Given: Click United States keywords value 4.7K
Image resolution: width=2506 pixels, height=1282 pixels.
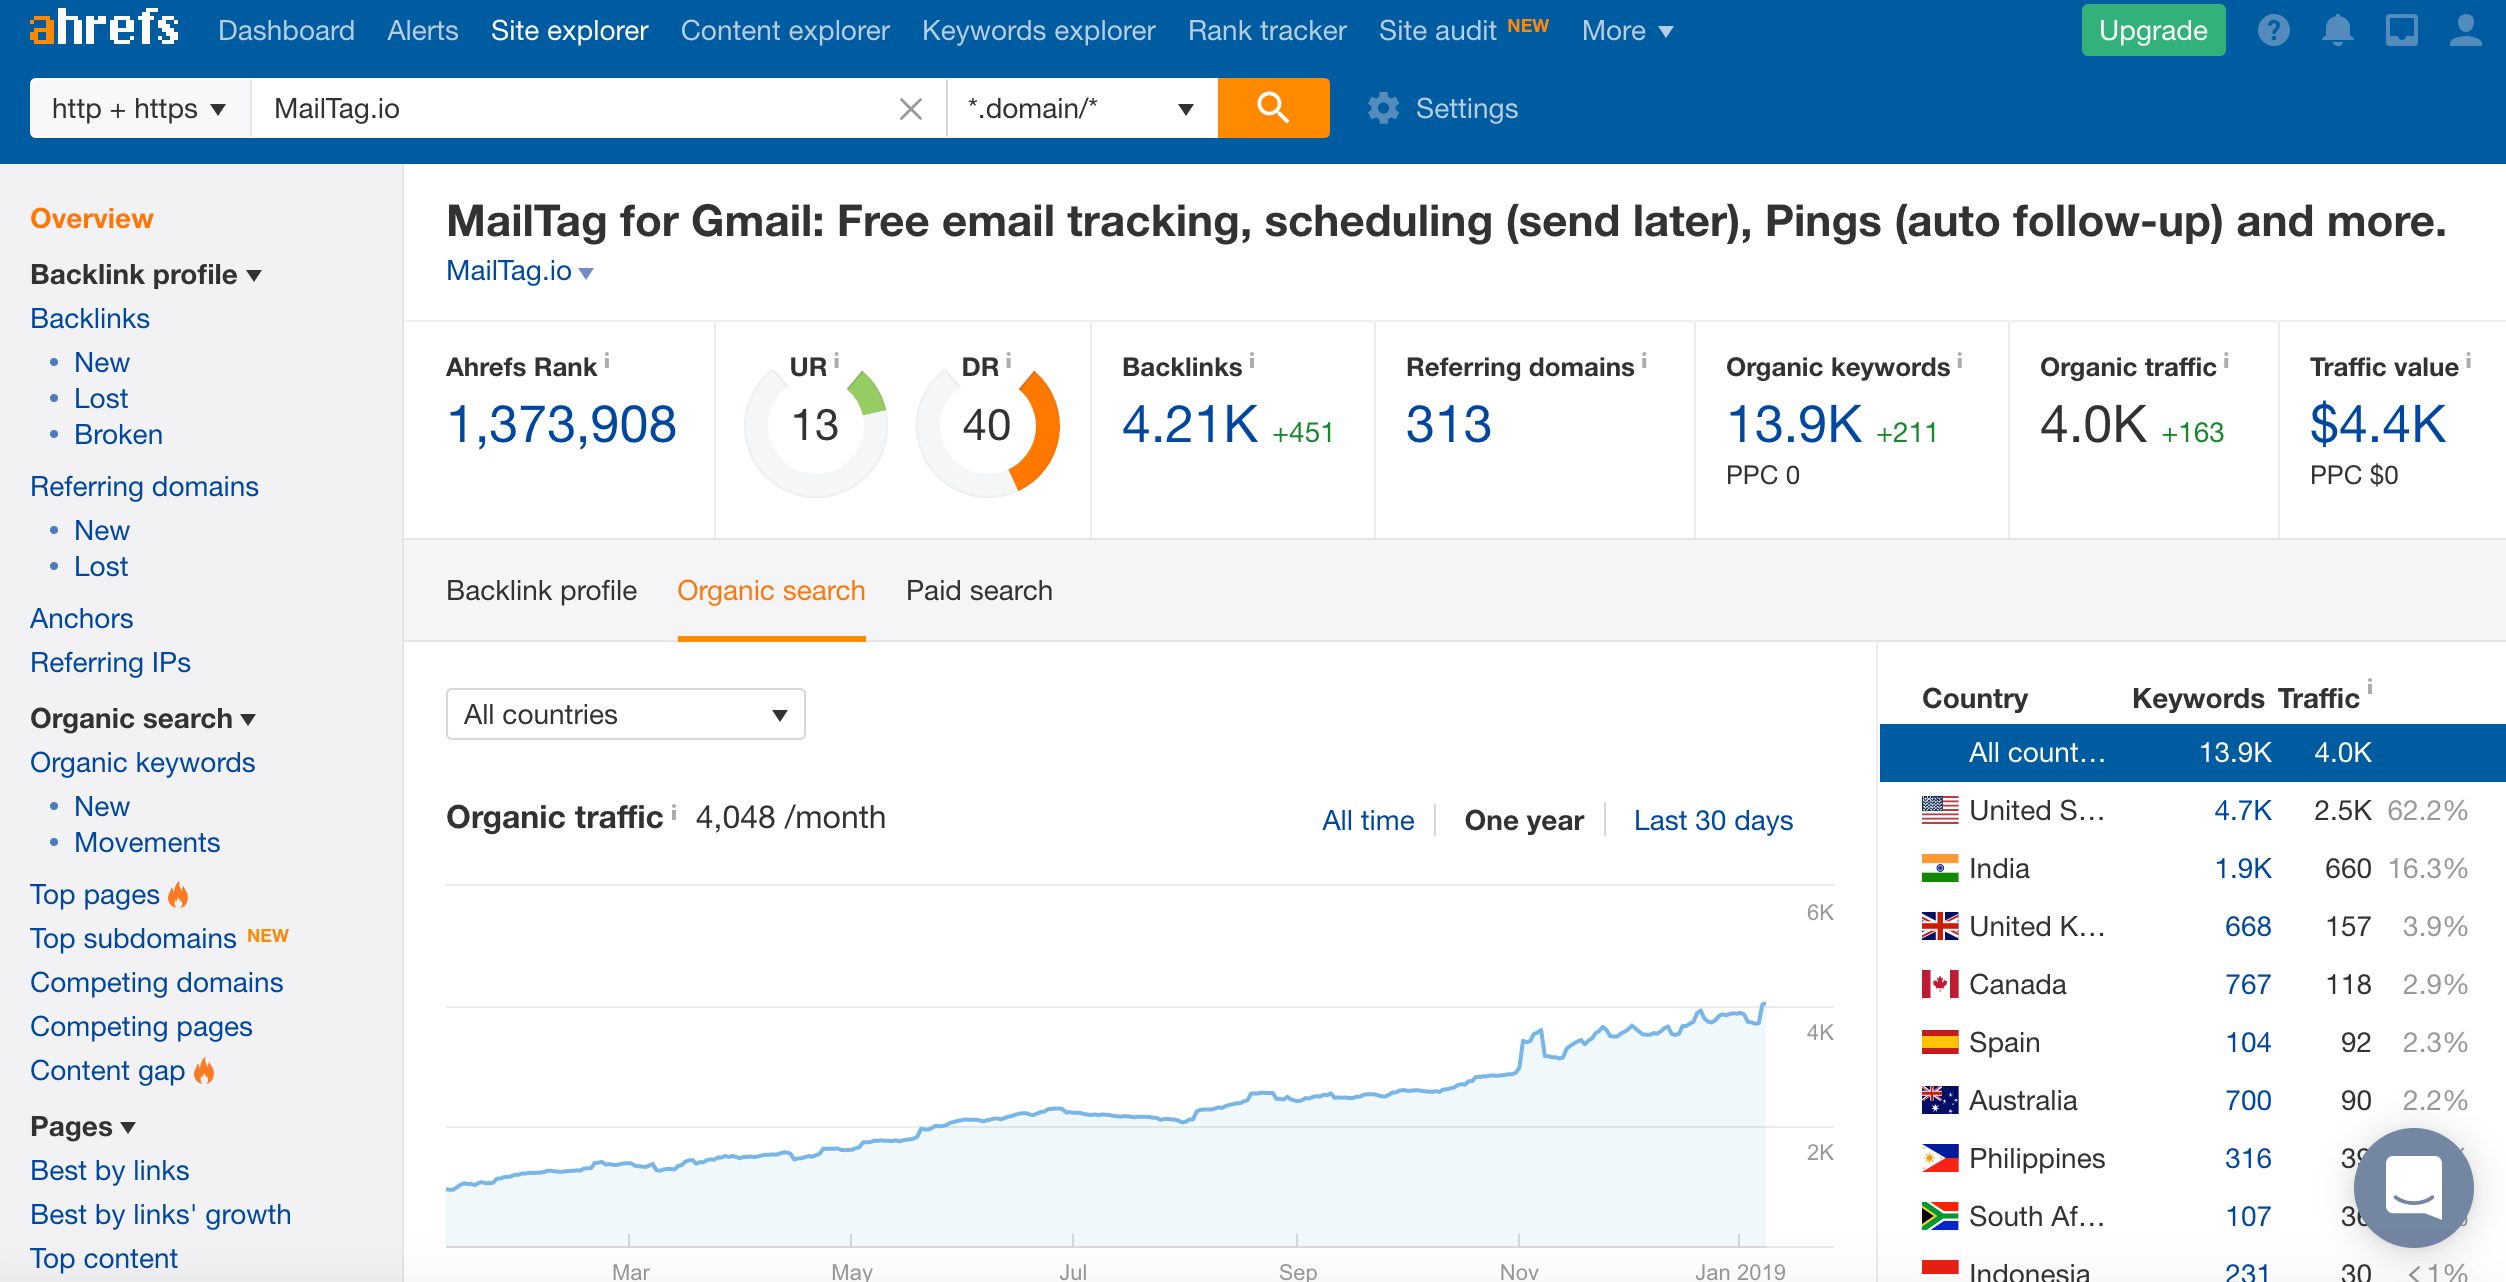Looking at the screenshot, I should click(x=2243, y=810).
